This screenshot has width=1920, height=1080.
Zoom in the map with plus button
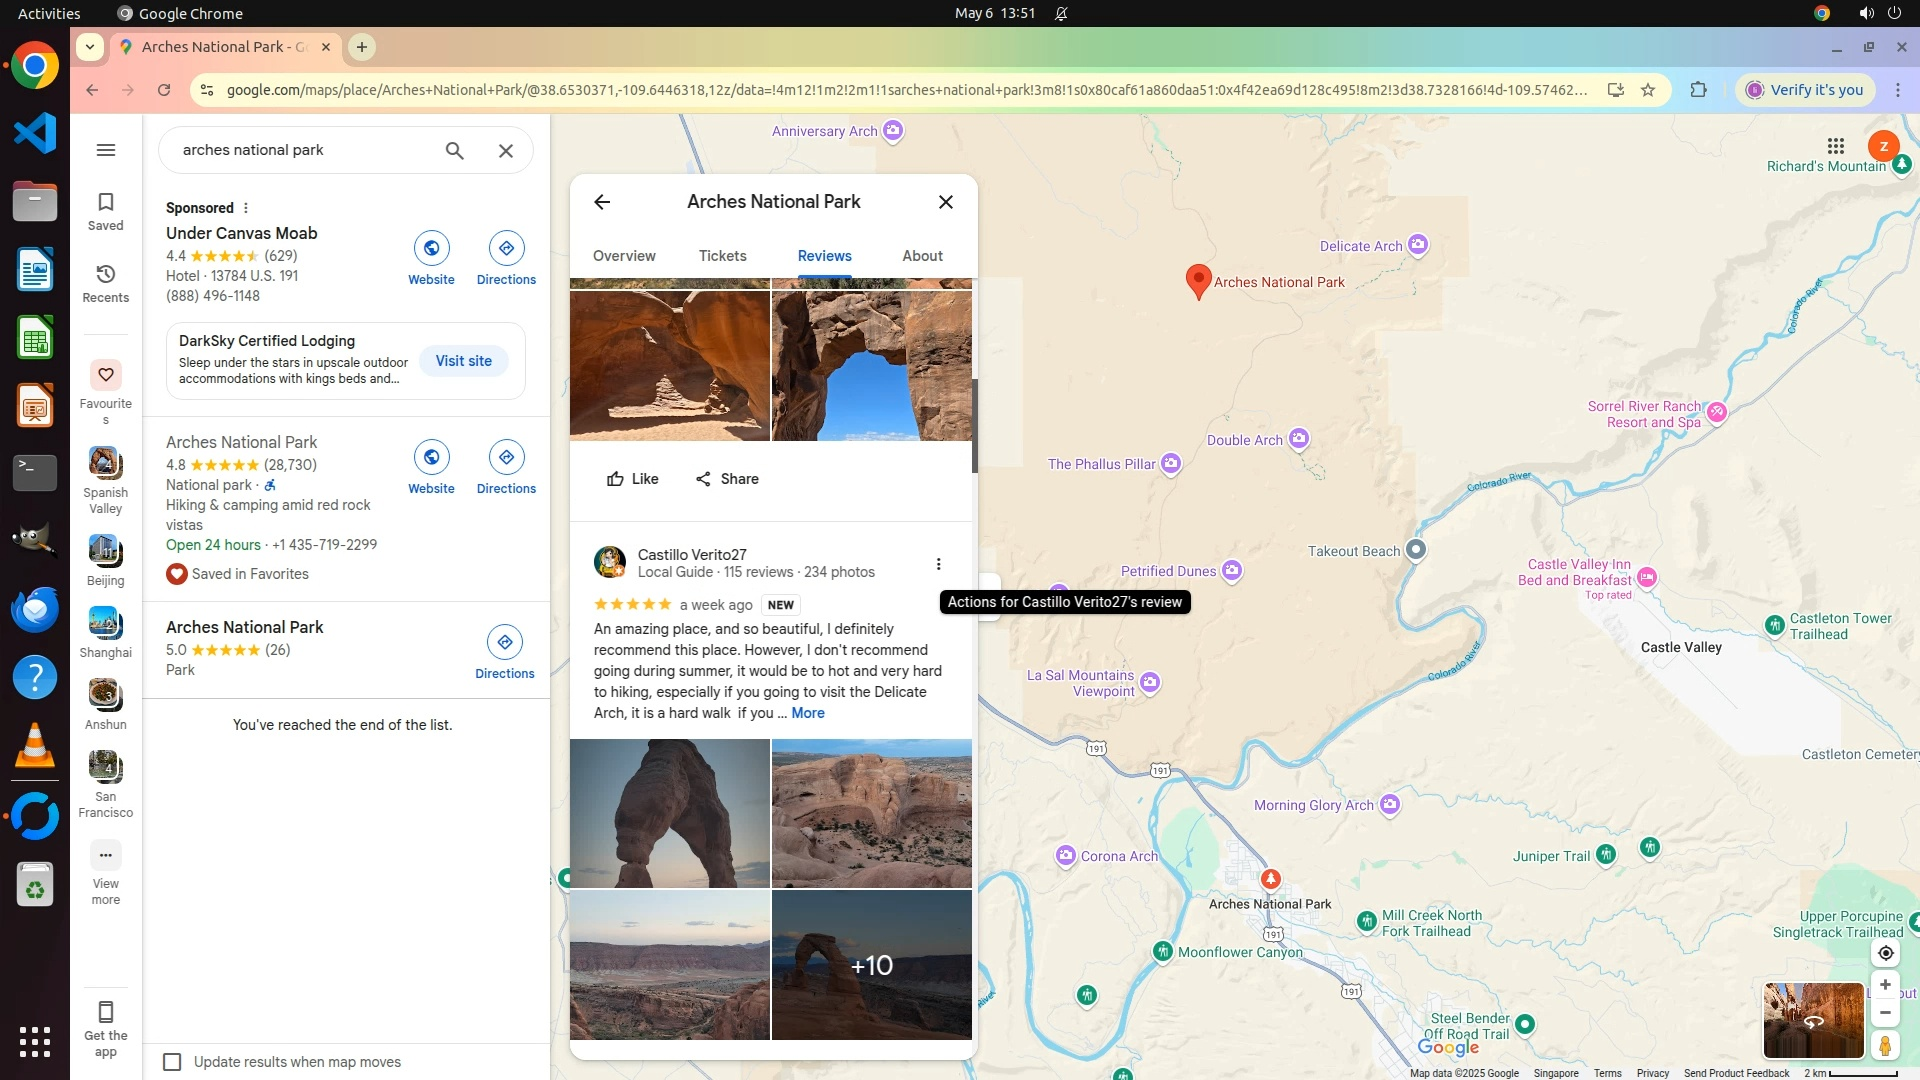1885,985
